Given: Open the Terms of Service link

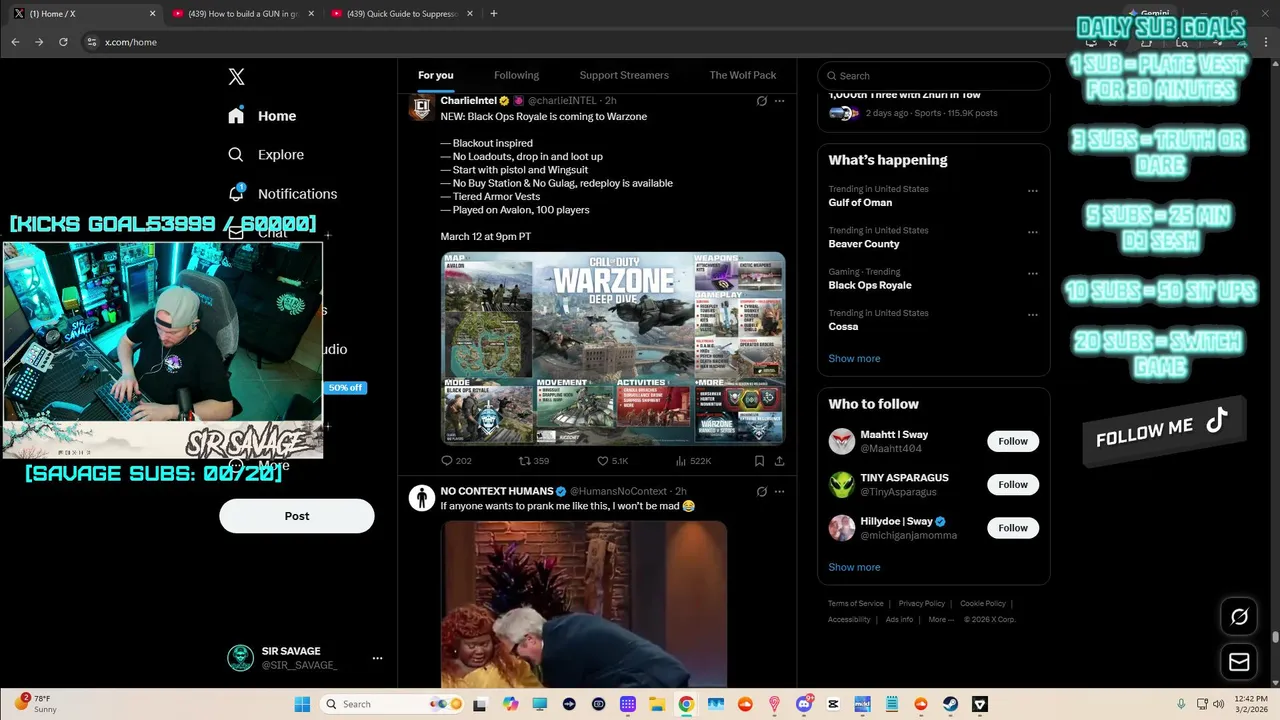Looking at the screenshot, I should pos(856,604).
